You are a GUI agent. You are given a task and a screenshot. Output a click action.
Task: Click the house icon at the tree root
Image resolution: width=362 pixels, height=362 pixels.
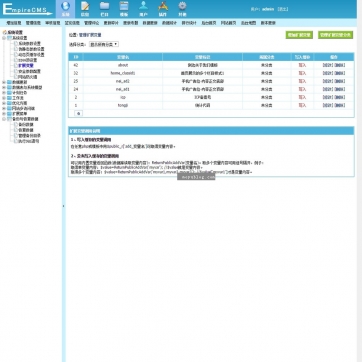(x=5, y=32)
